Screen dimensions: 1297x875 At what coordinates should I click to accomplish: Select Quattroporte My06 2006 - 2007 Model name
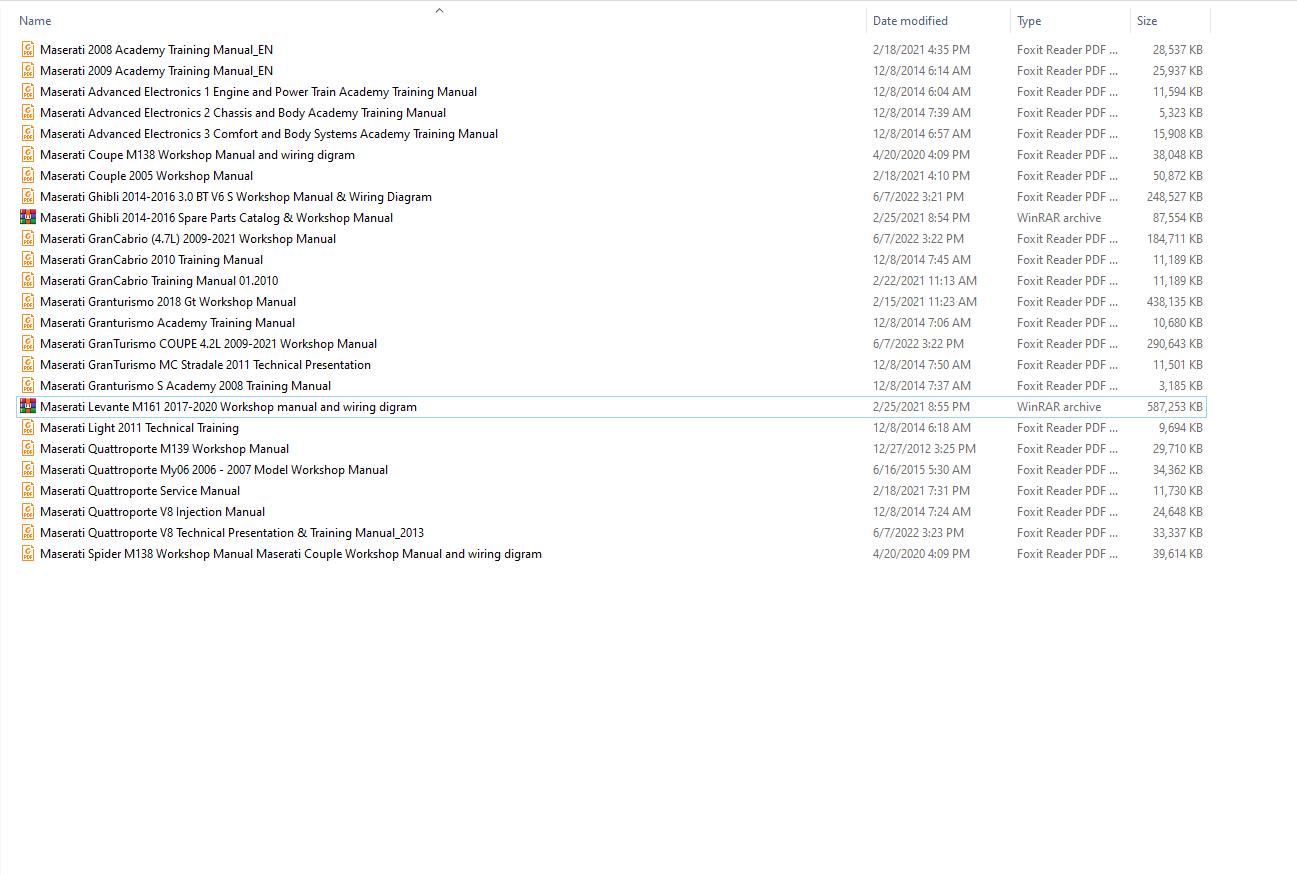click(214, 469)
